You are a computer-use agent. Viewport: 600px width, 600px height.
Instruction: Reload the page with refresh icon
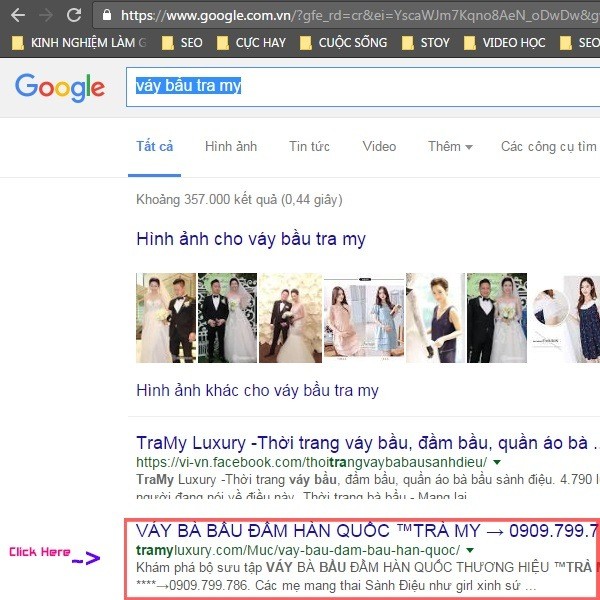tap(74, 15)
